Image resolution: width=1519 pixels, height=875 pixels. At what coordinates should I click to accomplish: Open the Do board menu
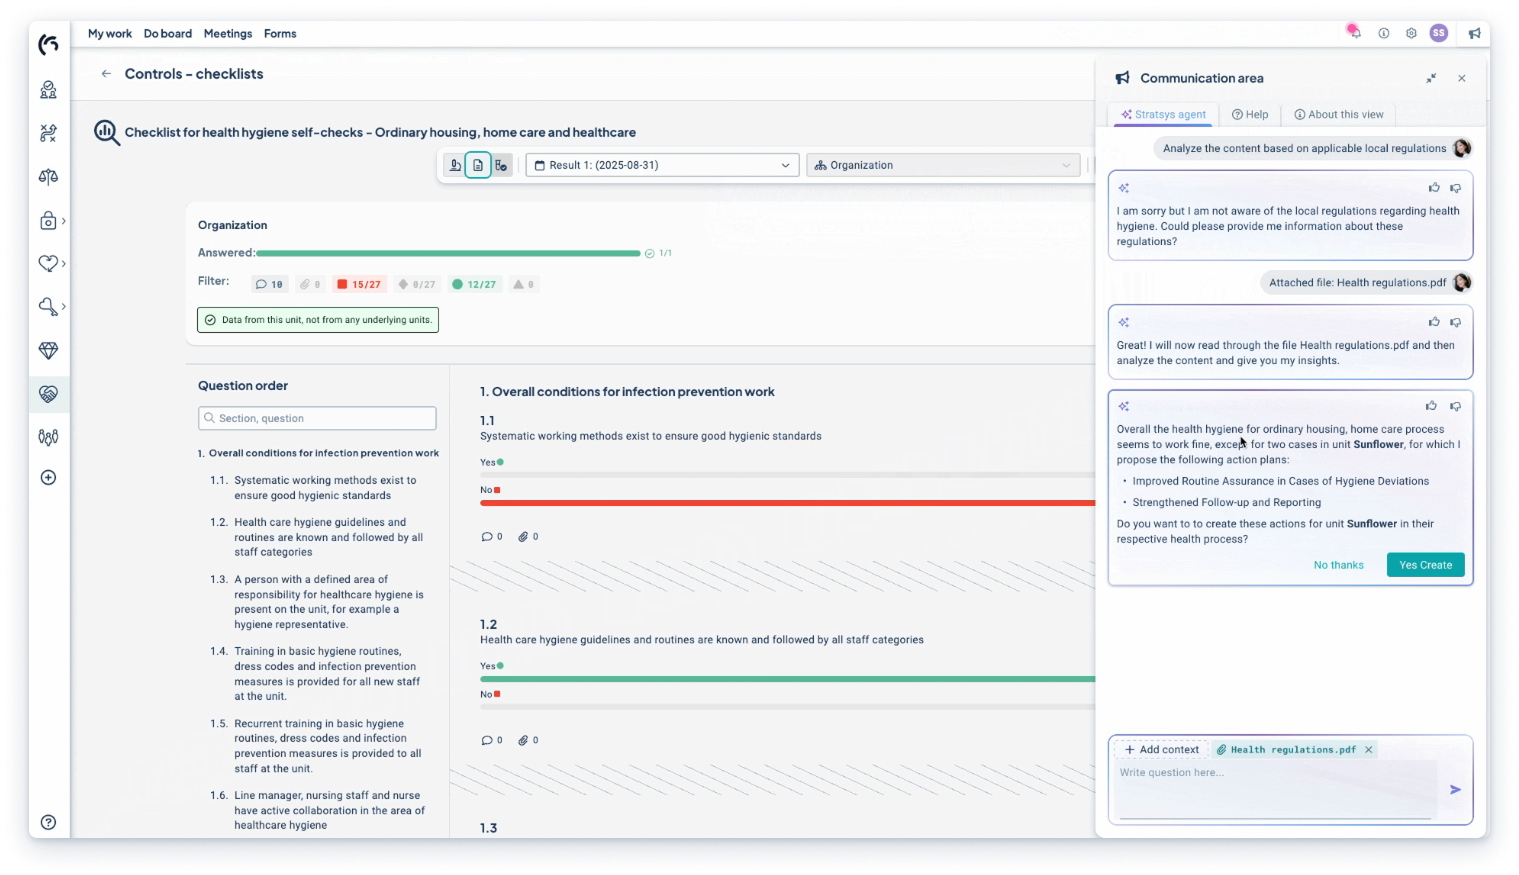click(x=167, y=33)
